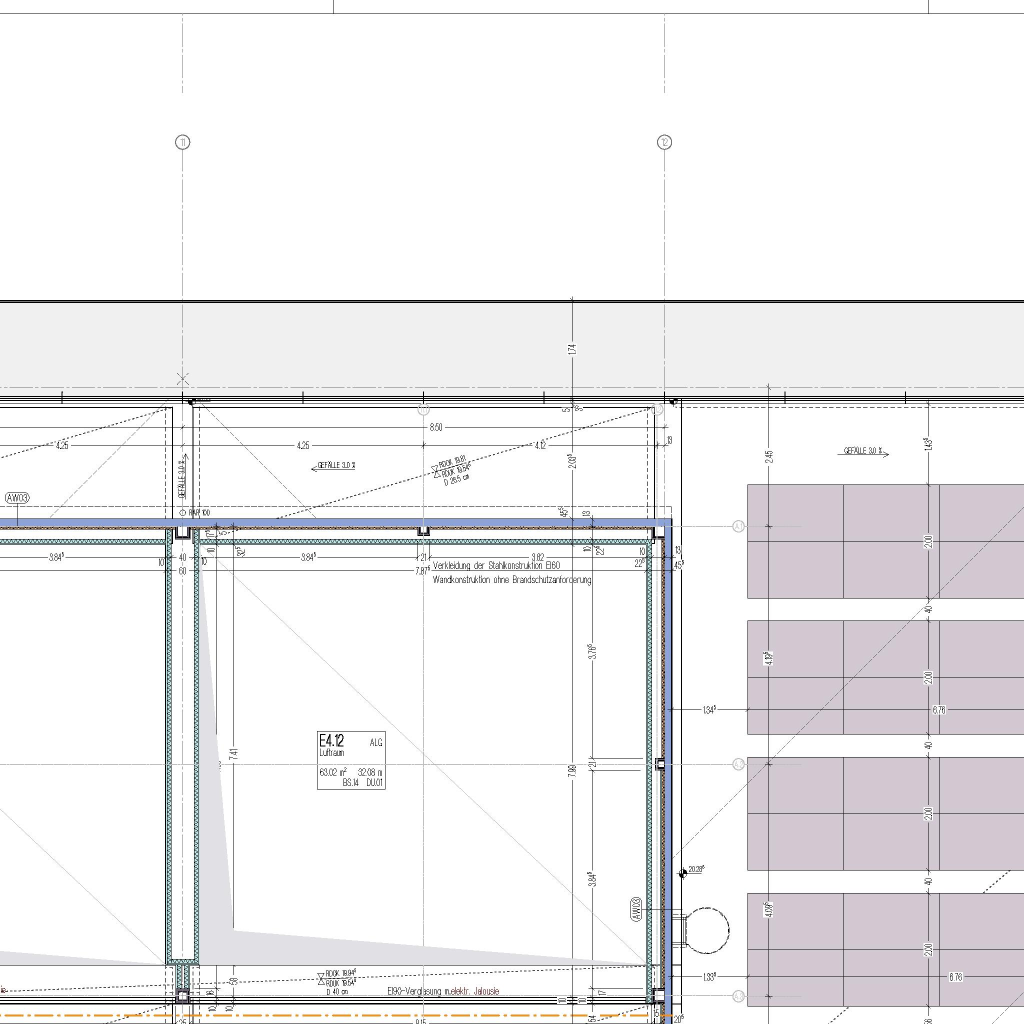This screenshot has width=1024, height=1024.
Task: Click the grid axis bubble 11
Action: [183, 142]
